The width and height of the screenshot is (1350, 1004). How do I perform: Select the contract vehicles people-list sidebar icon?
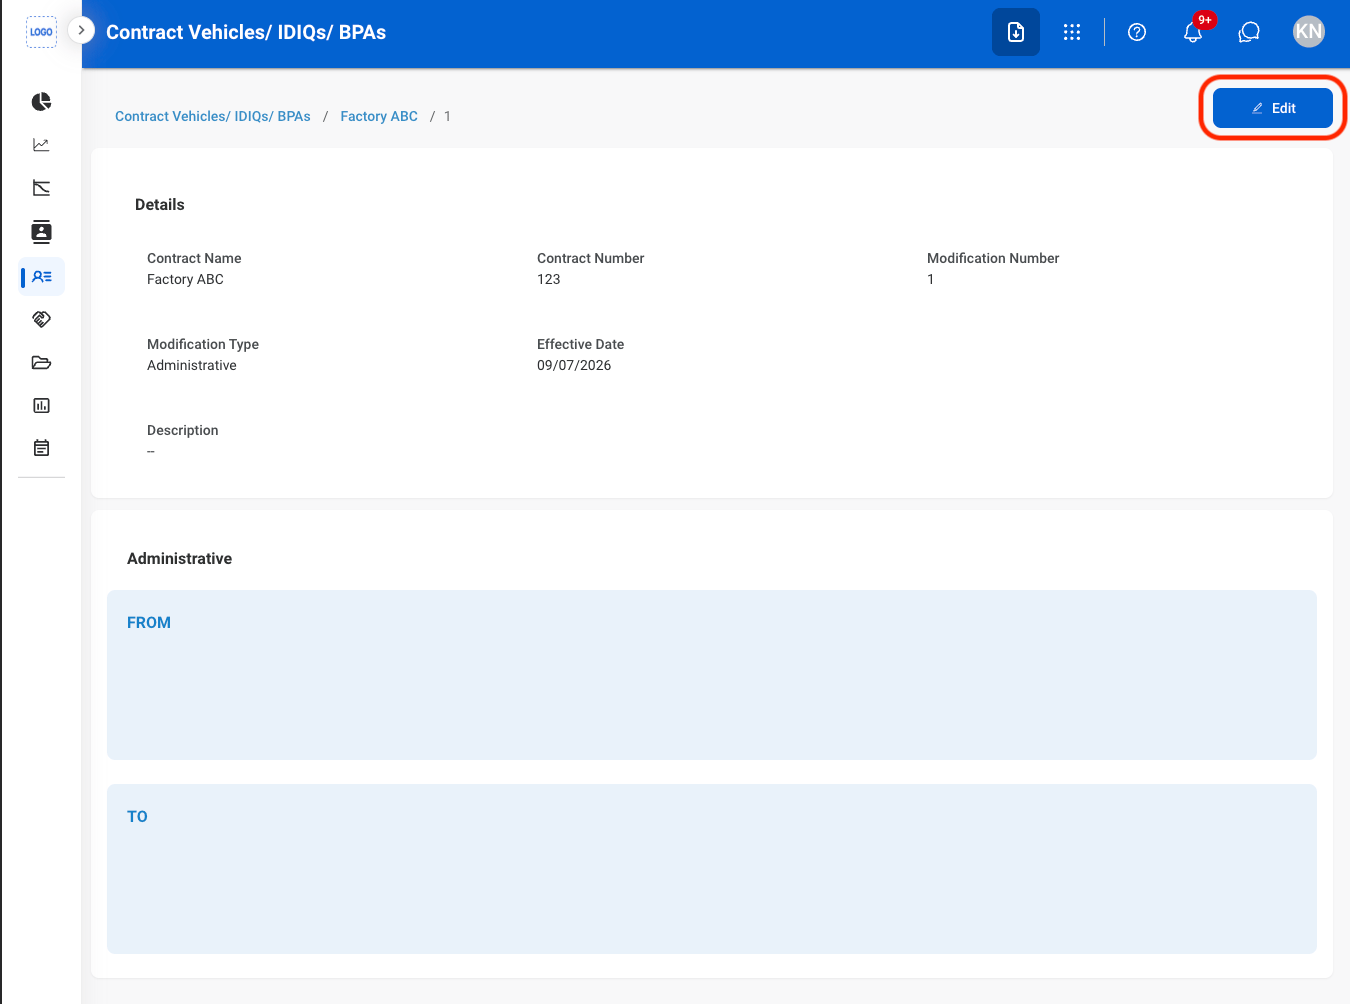[42, 277]
